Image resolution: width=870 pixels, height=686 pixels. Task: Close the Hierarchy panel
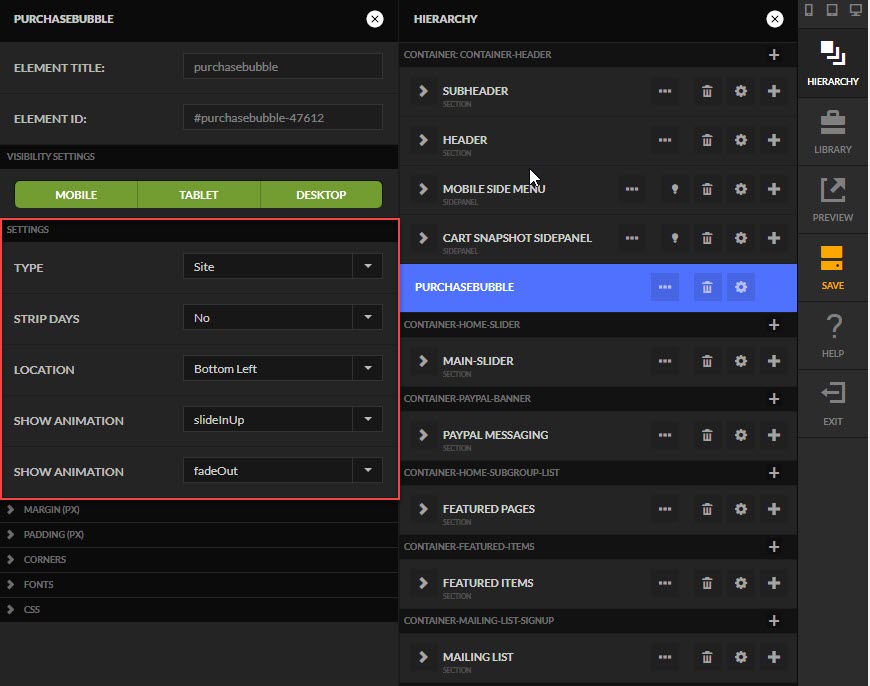click(x=775, y=19)
